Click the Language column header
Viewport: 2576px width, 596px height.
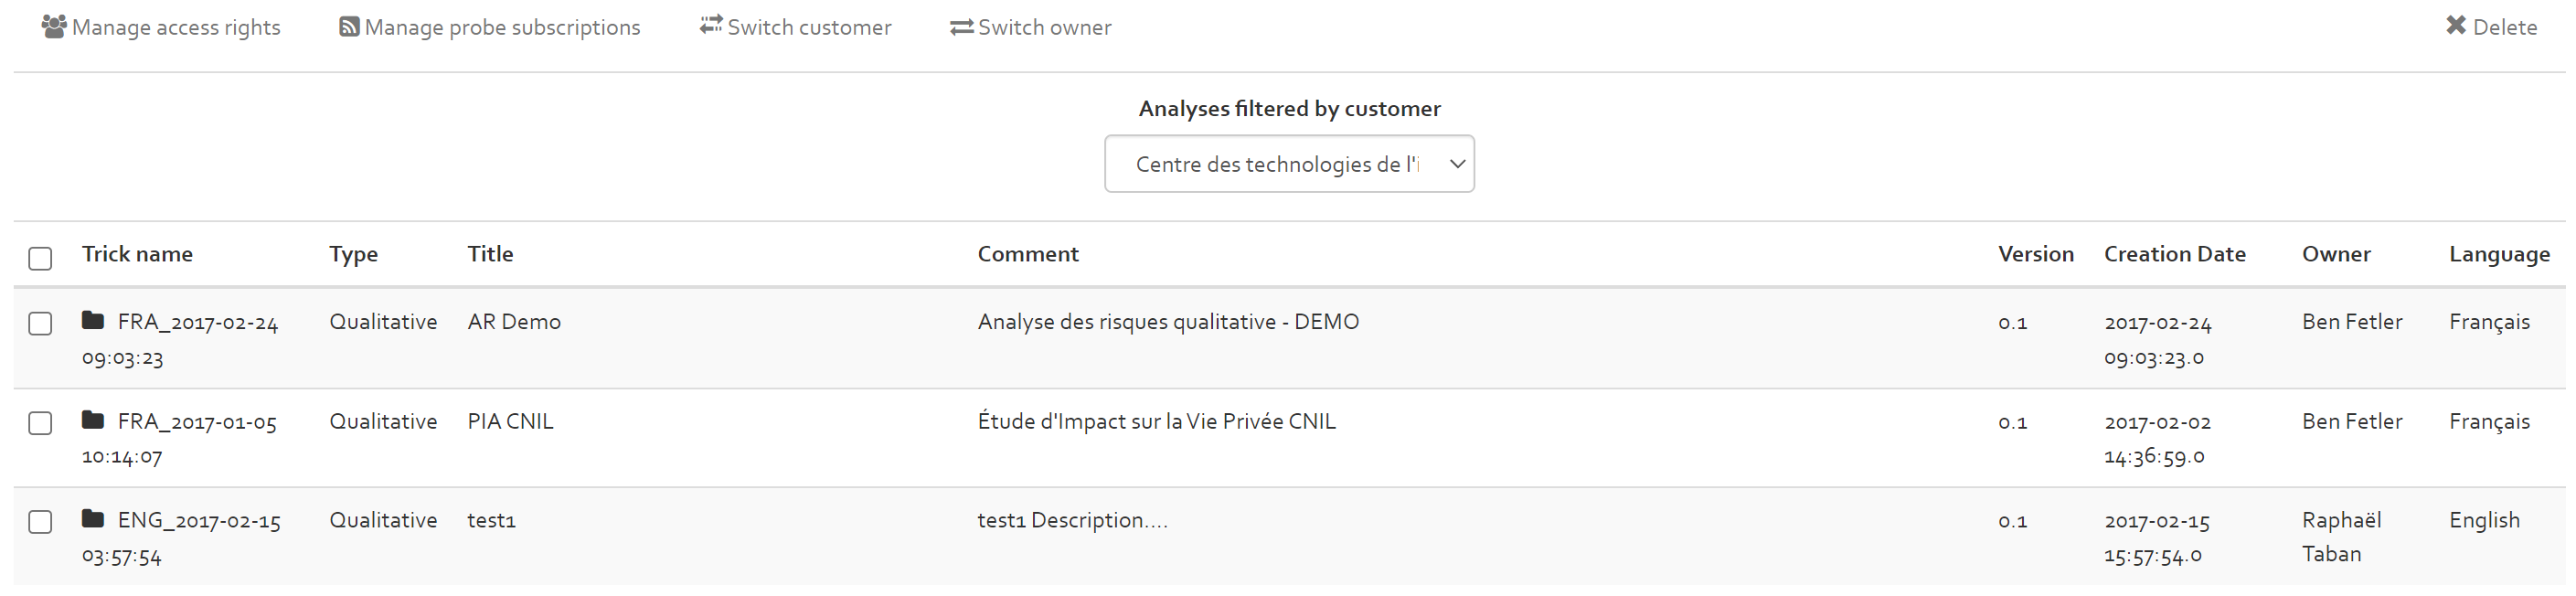pyautogui.click(x=2499, y=255)
